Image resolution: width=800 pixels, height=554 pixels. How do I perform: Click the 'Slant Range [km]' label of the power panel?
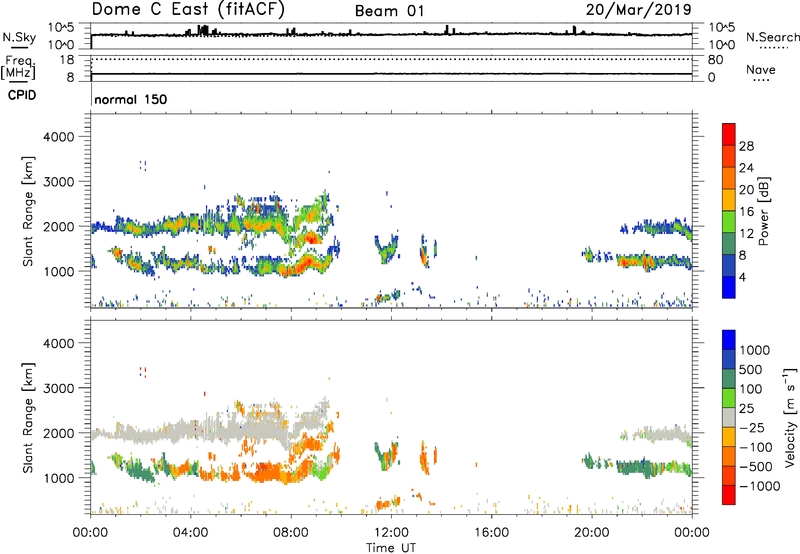[28, 211]
